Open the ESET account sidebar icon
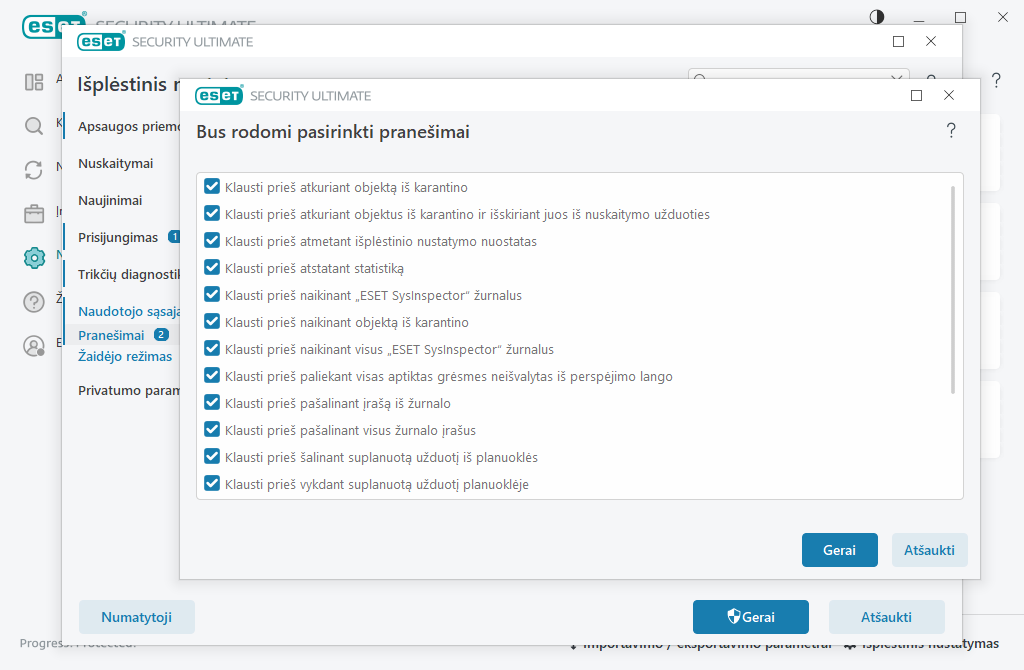The height and width of the screenshot is (670, 1024). (x=33, y=345)
